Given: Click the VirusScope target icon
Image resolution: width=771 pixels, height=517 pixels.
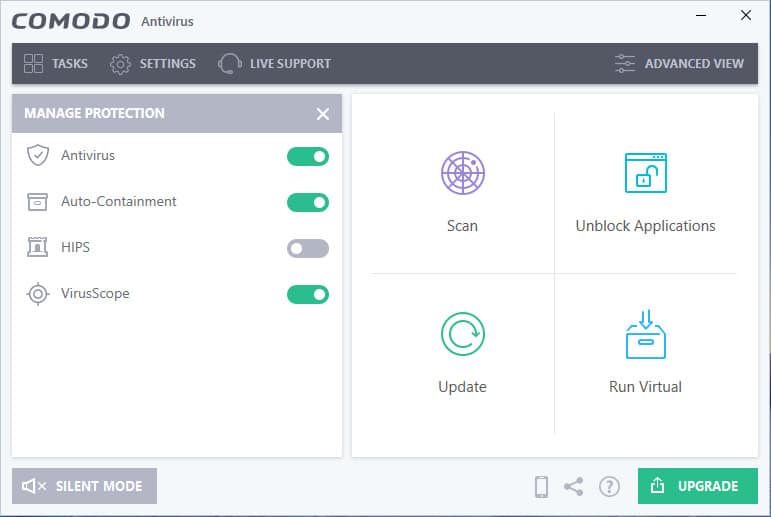Looking at the screenshot, I should point(38,294).
